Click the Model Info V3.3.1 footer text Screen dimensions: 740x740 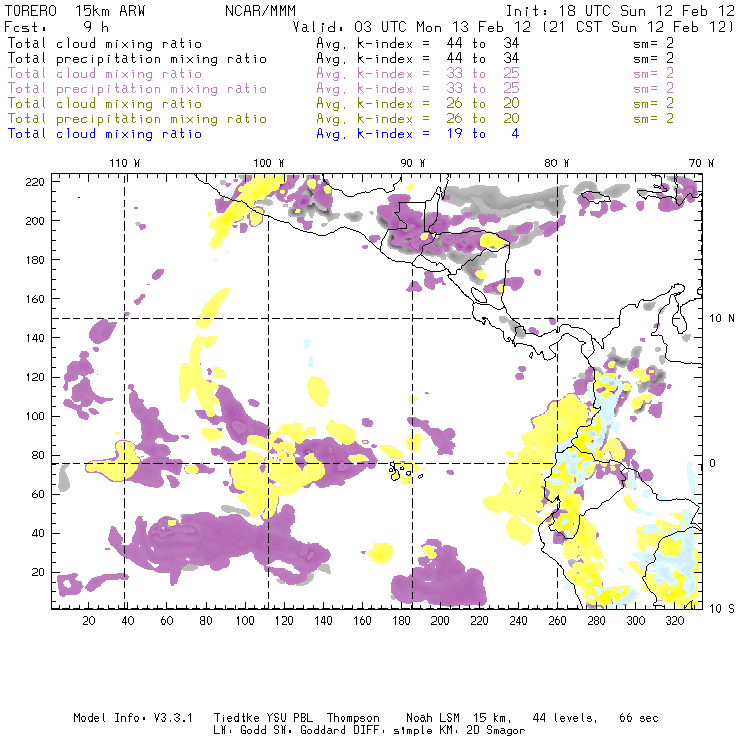133,718
